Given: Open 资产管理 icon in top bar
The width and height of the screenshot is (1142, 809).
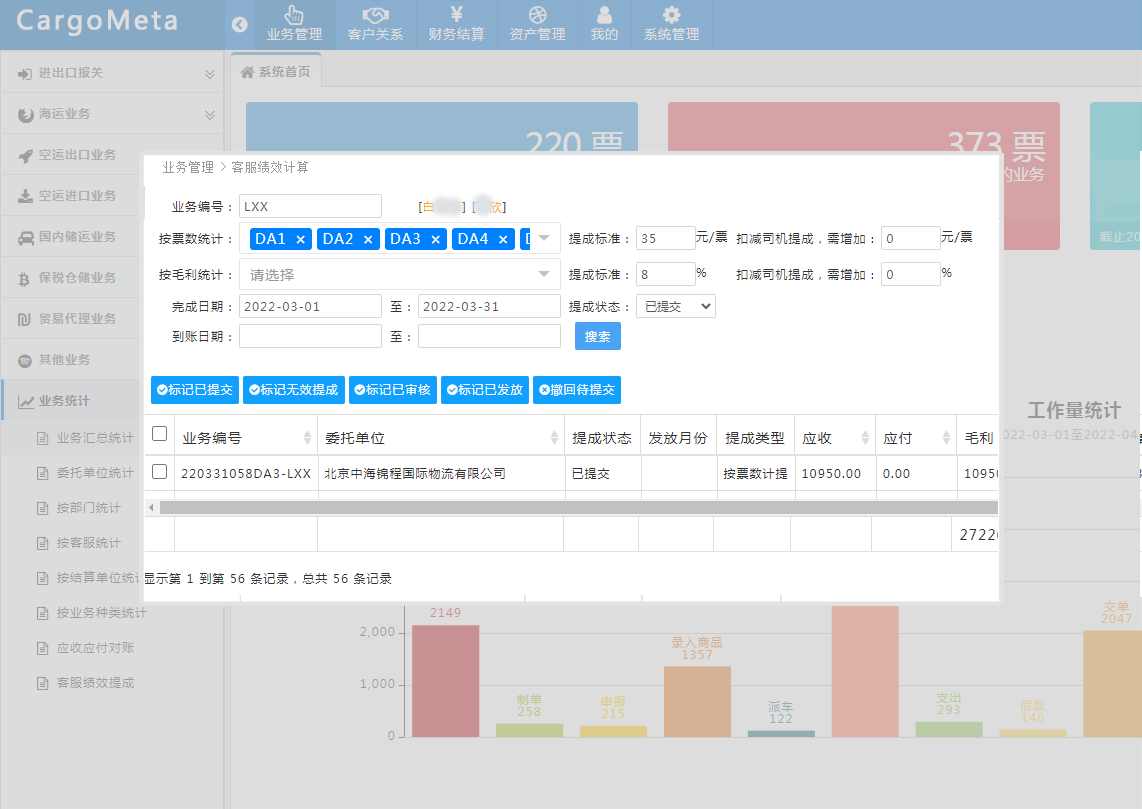Looking at the screenshot, I should coord(537,15).
